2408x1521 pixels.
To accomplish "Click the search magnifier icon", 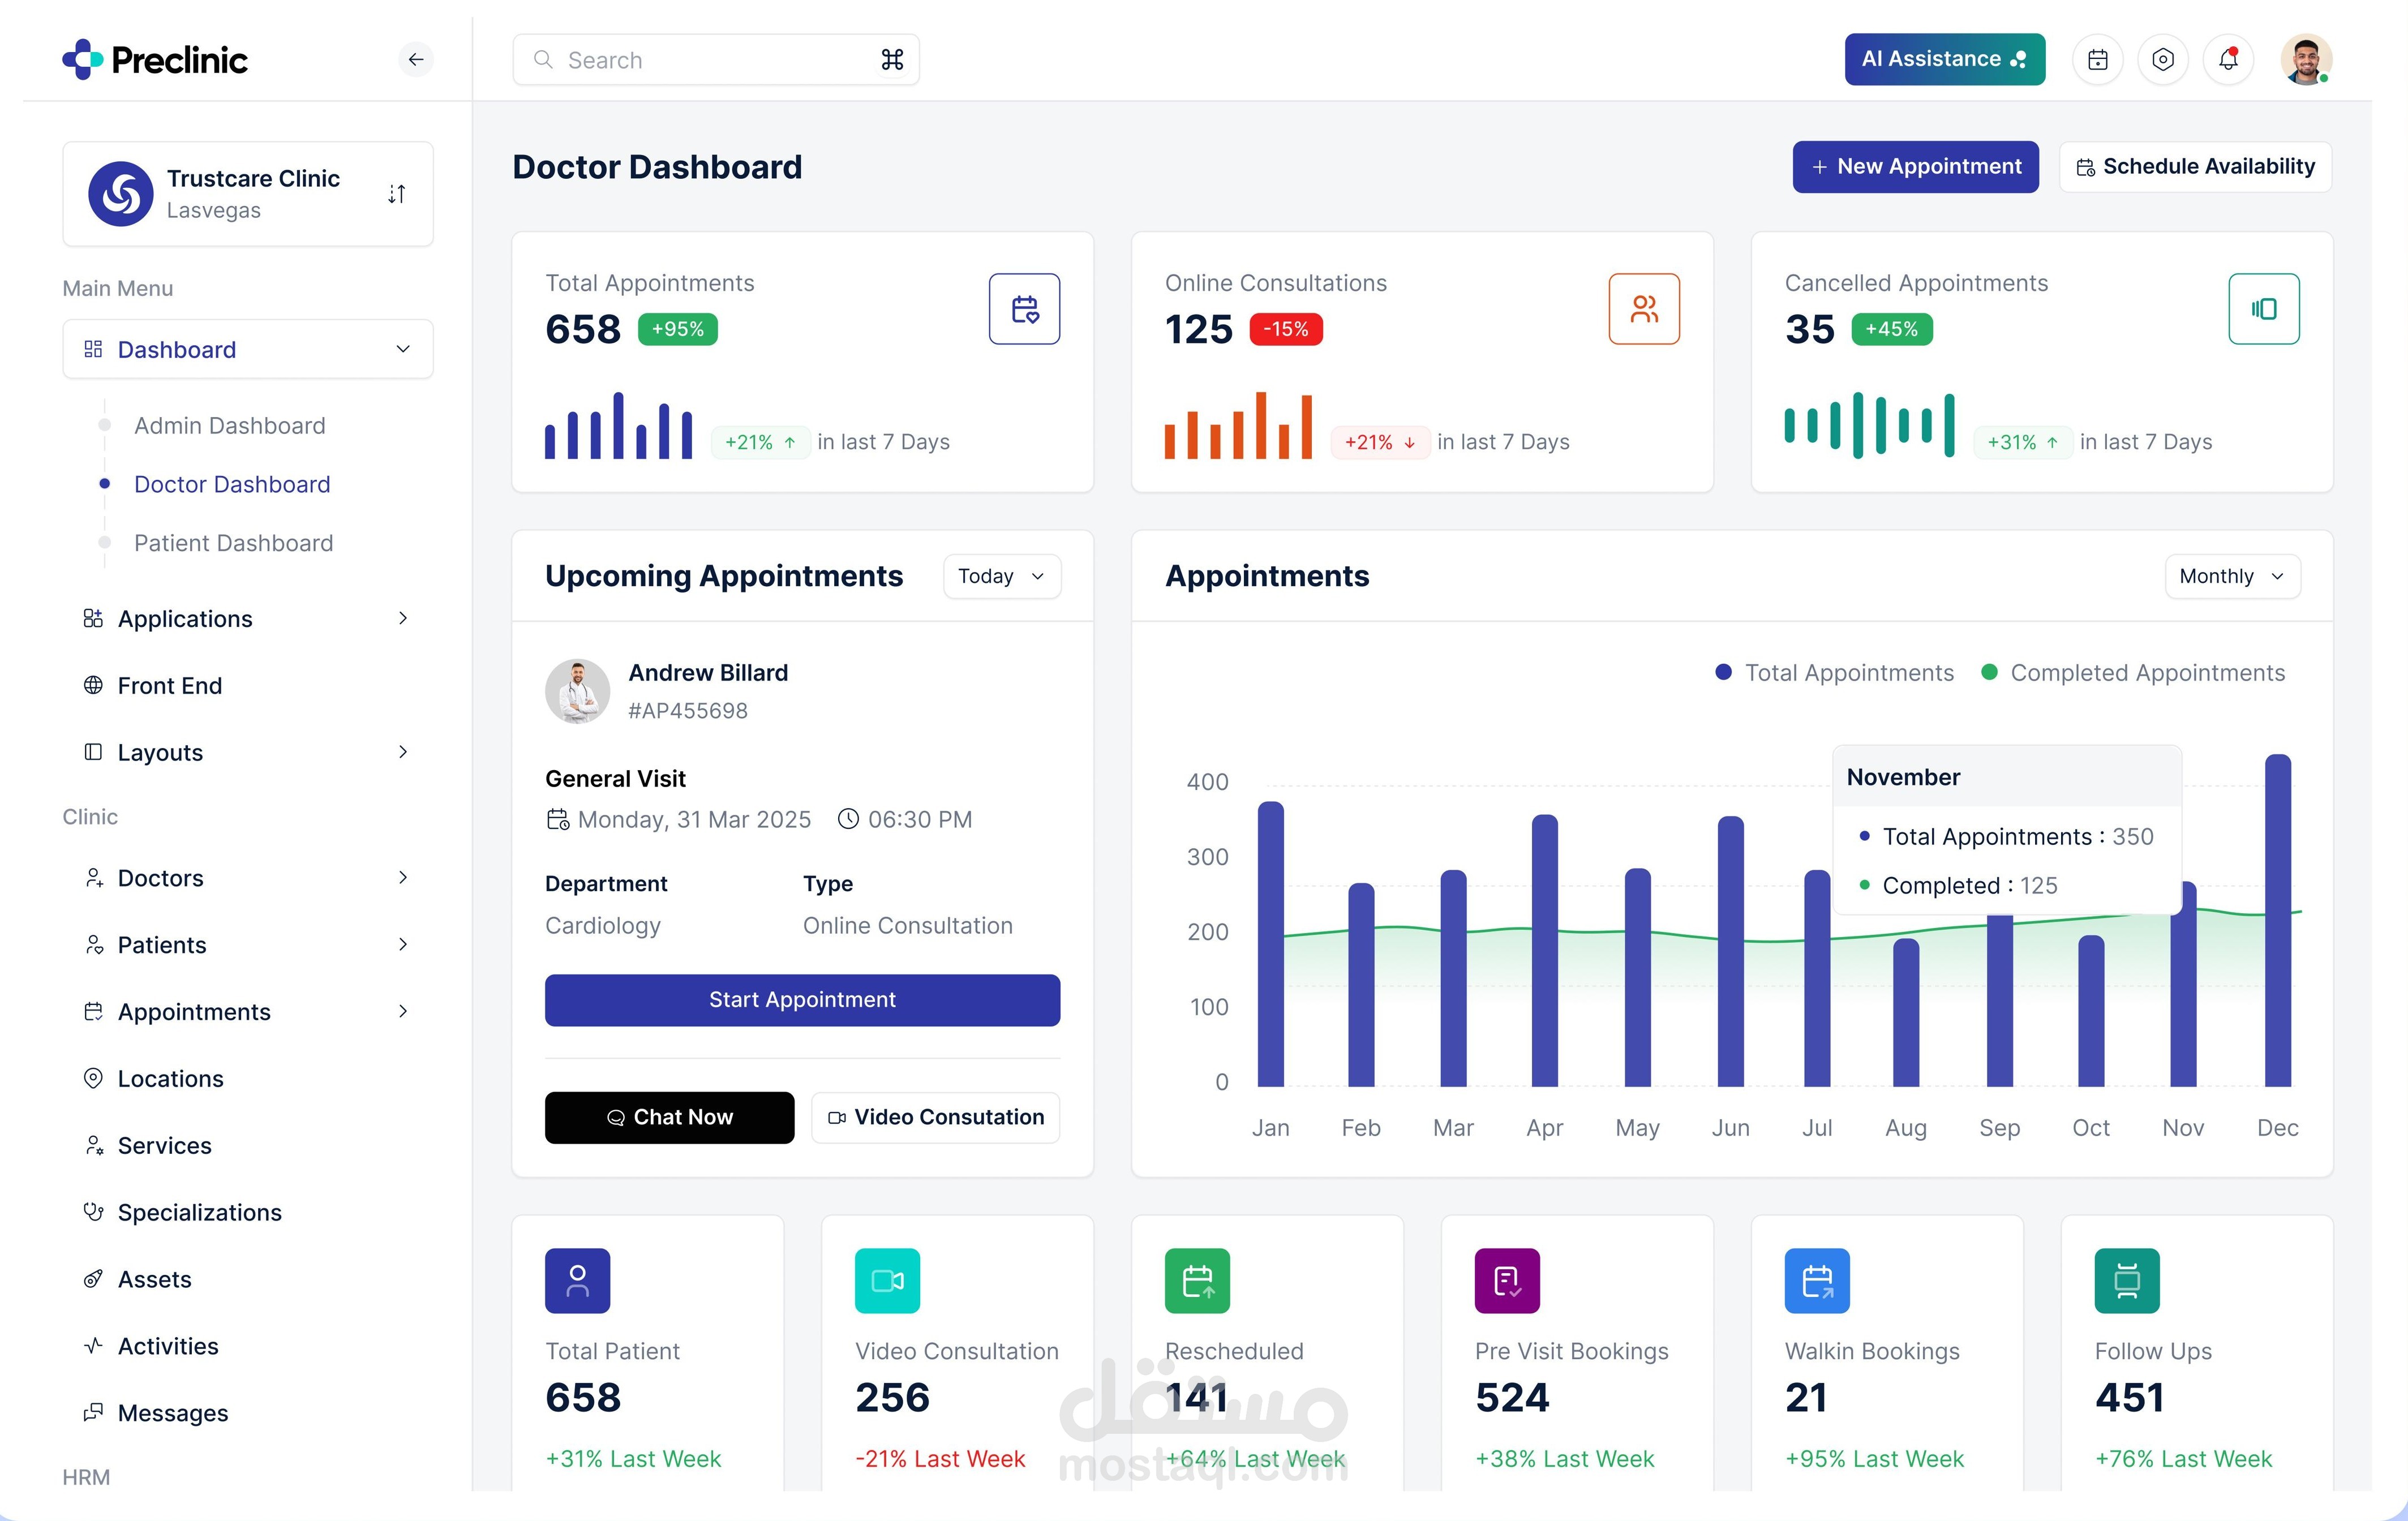I will point(543,60).
